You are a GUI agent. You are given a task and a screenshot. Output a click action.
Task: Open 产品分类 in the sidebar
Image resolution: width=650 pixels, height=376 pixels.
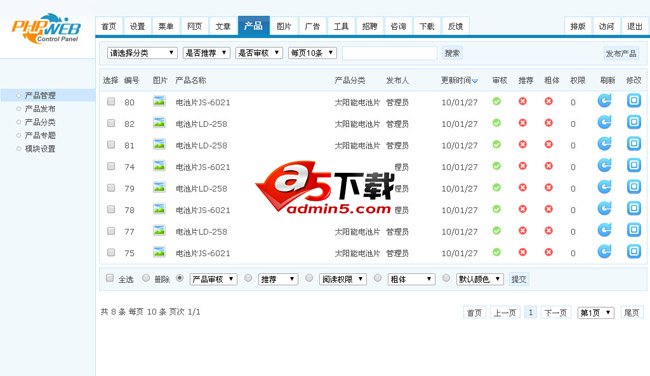tap(39, 122)
